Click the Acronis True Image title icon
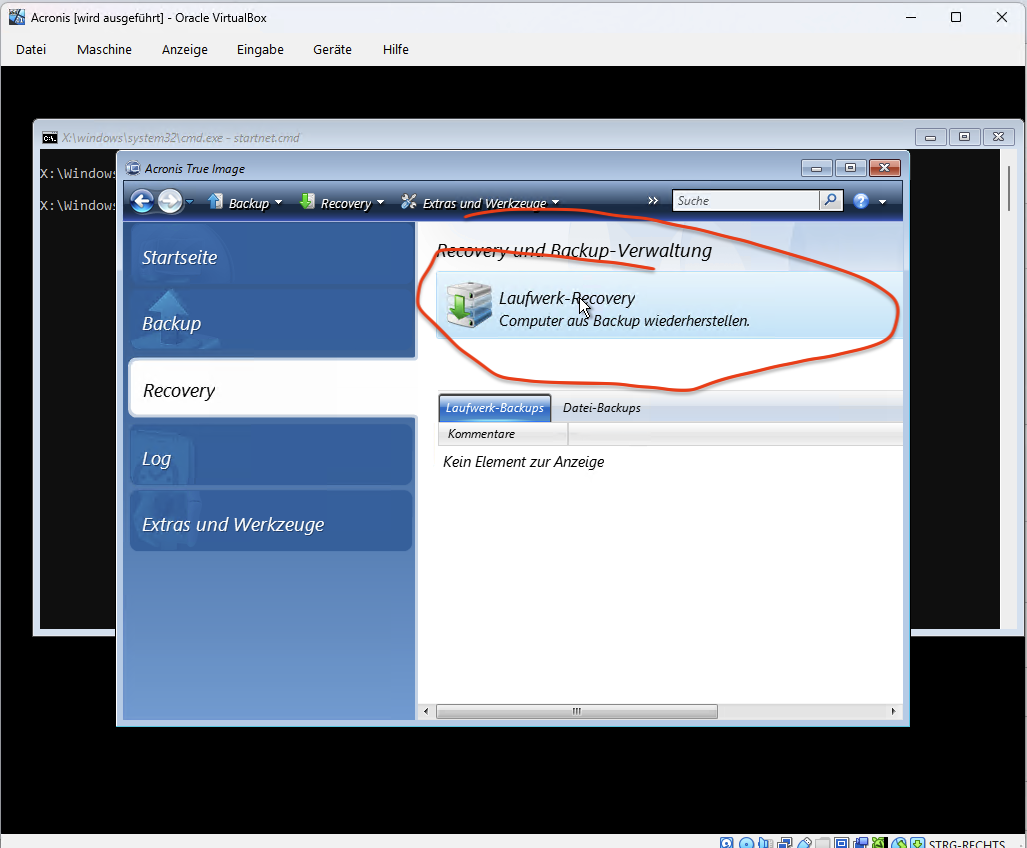This screenshot has width=1027, height=848. [133, 168]
